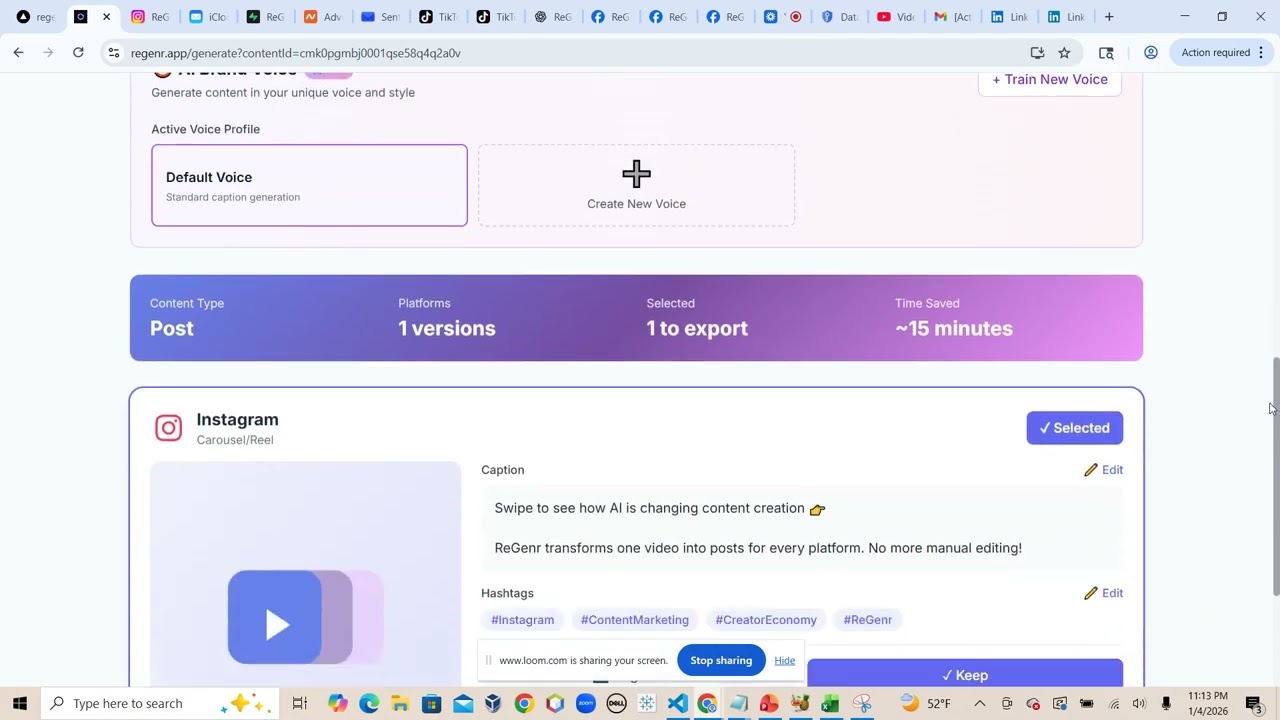Show hidden system tray icons
Image resolution: width=1280 pixels, height=720 pixels.
point(980,703)
